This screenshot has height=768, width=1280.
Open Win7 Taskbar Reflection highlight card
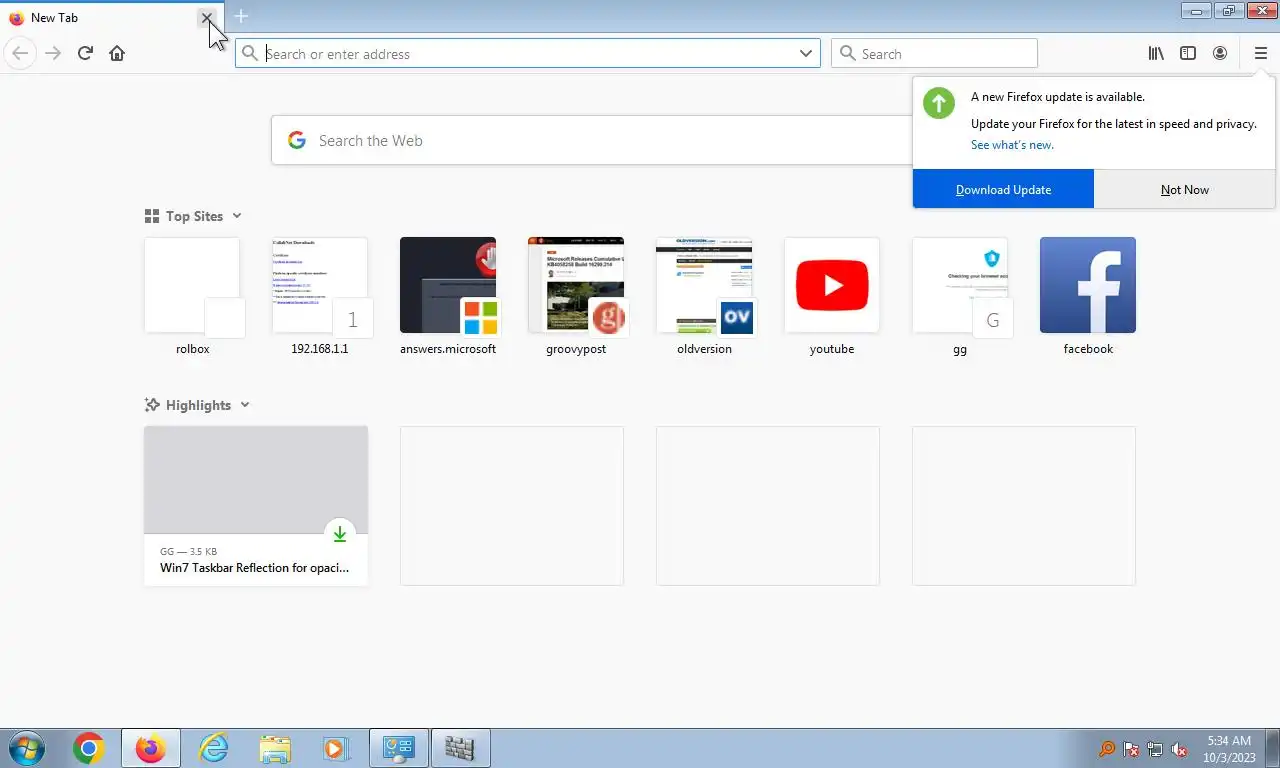tap(256, 505)
